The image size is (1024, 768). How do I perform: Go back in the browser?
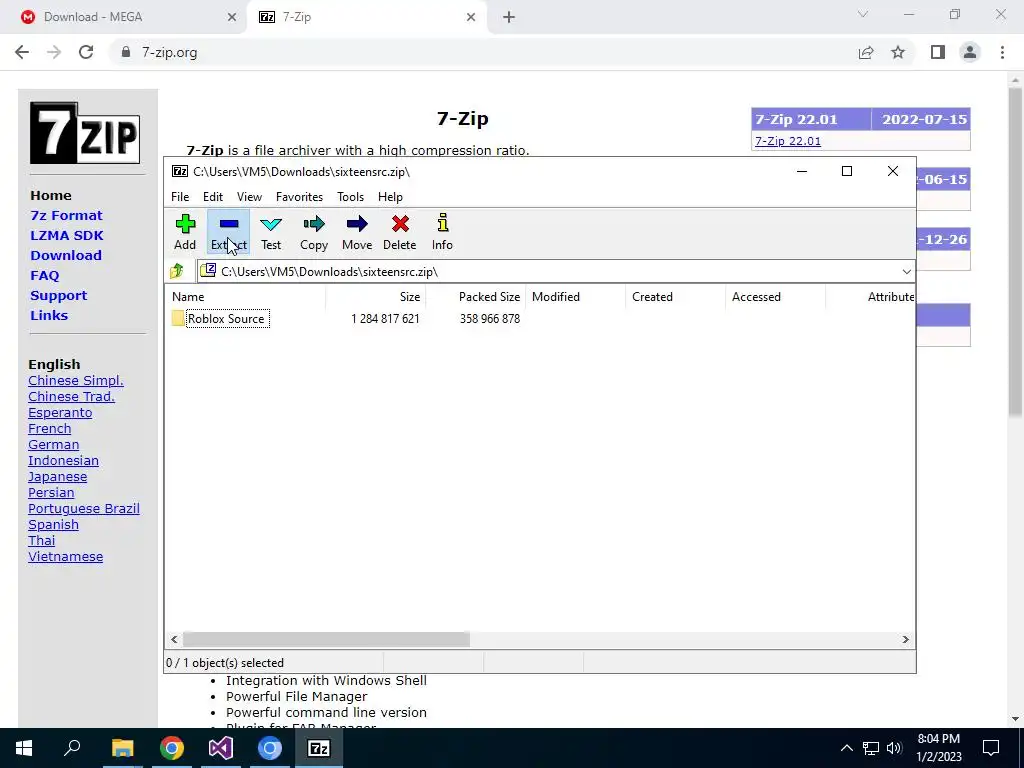pyautogui.click(x=22, y=52)
